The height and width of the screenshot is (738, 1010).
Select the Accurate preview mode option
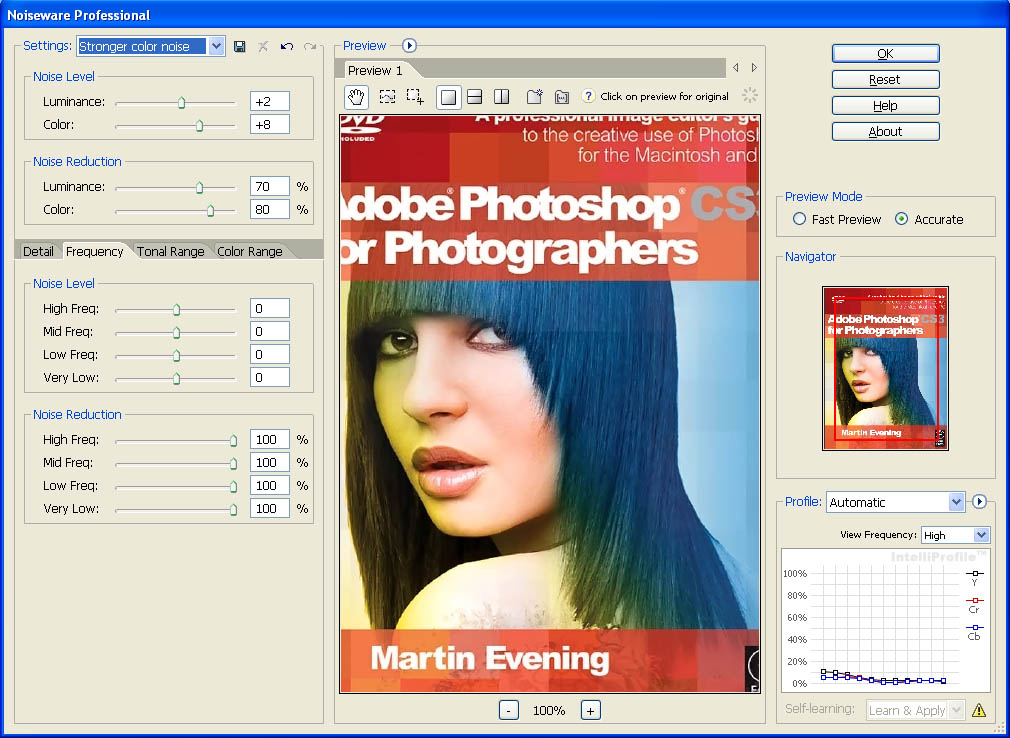(902, 219)
